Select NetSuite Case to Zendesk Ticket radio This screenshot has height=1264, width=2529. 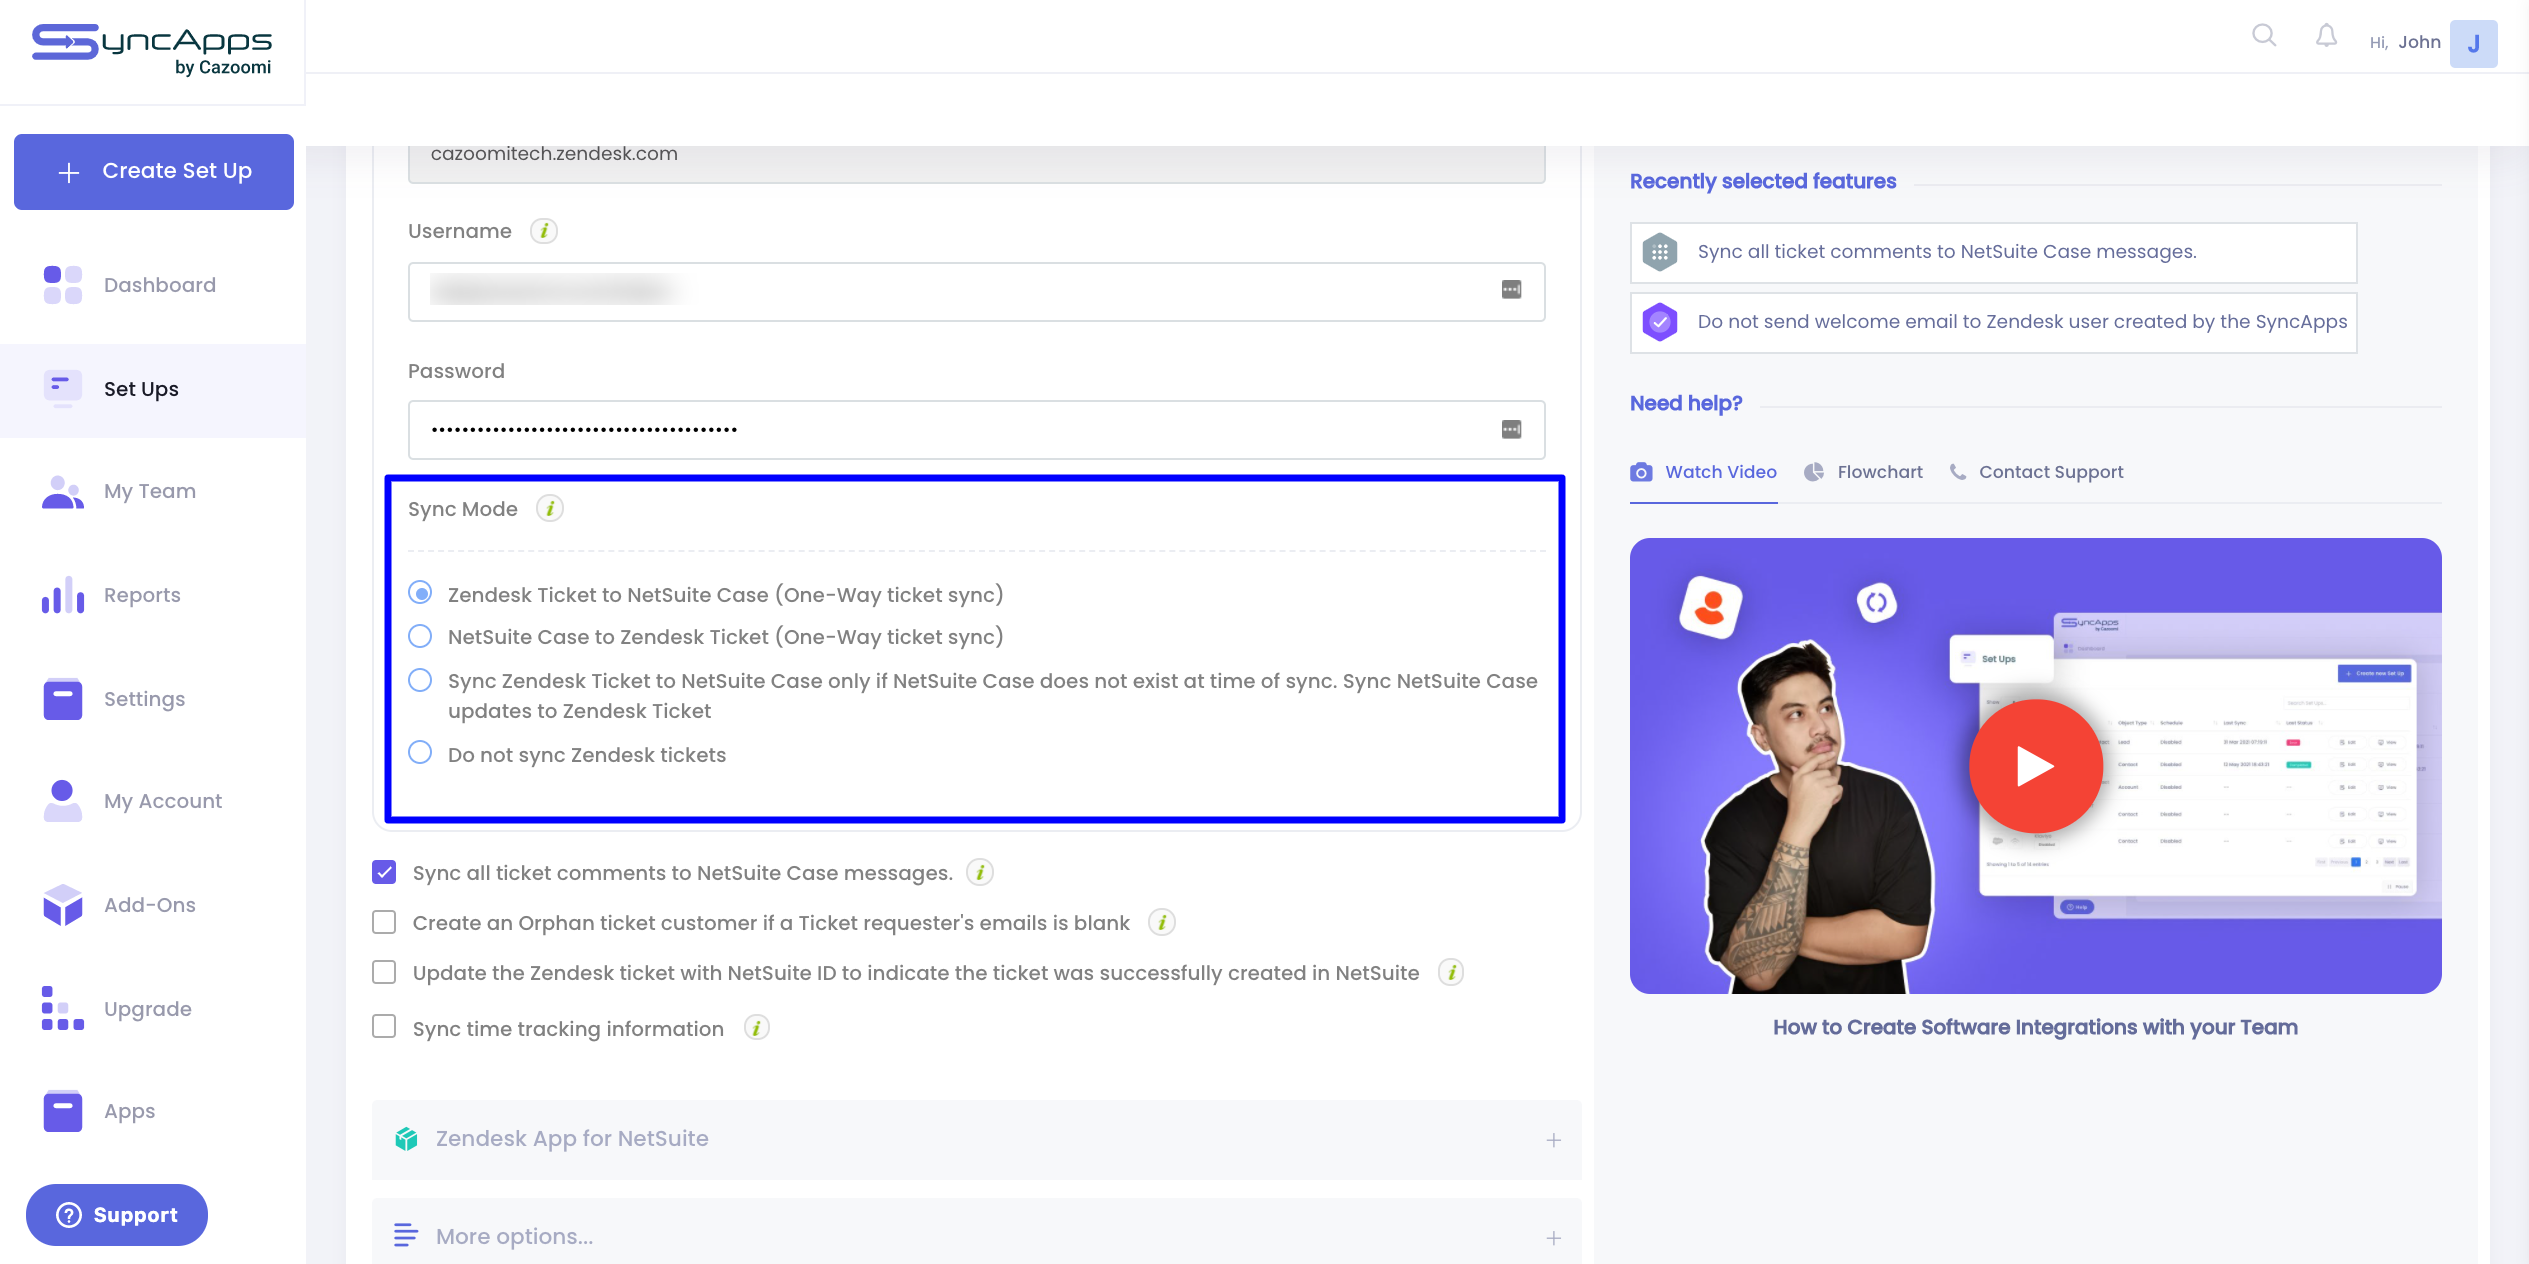pyautogui.click(x=421, y=636)
